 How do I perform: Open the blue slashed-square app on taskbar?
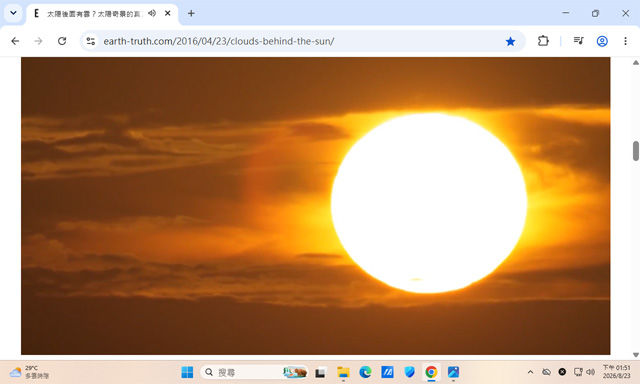(x=387, y=372)
